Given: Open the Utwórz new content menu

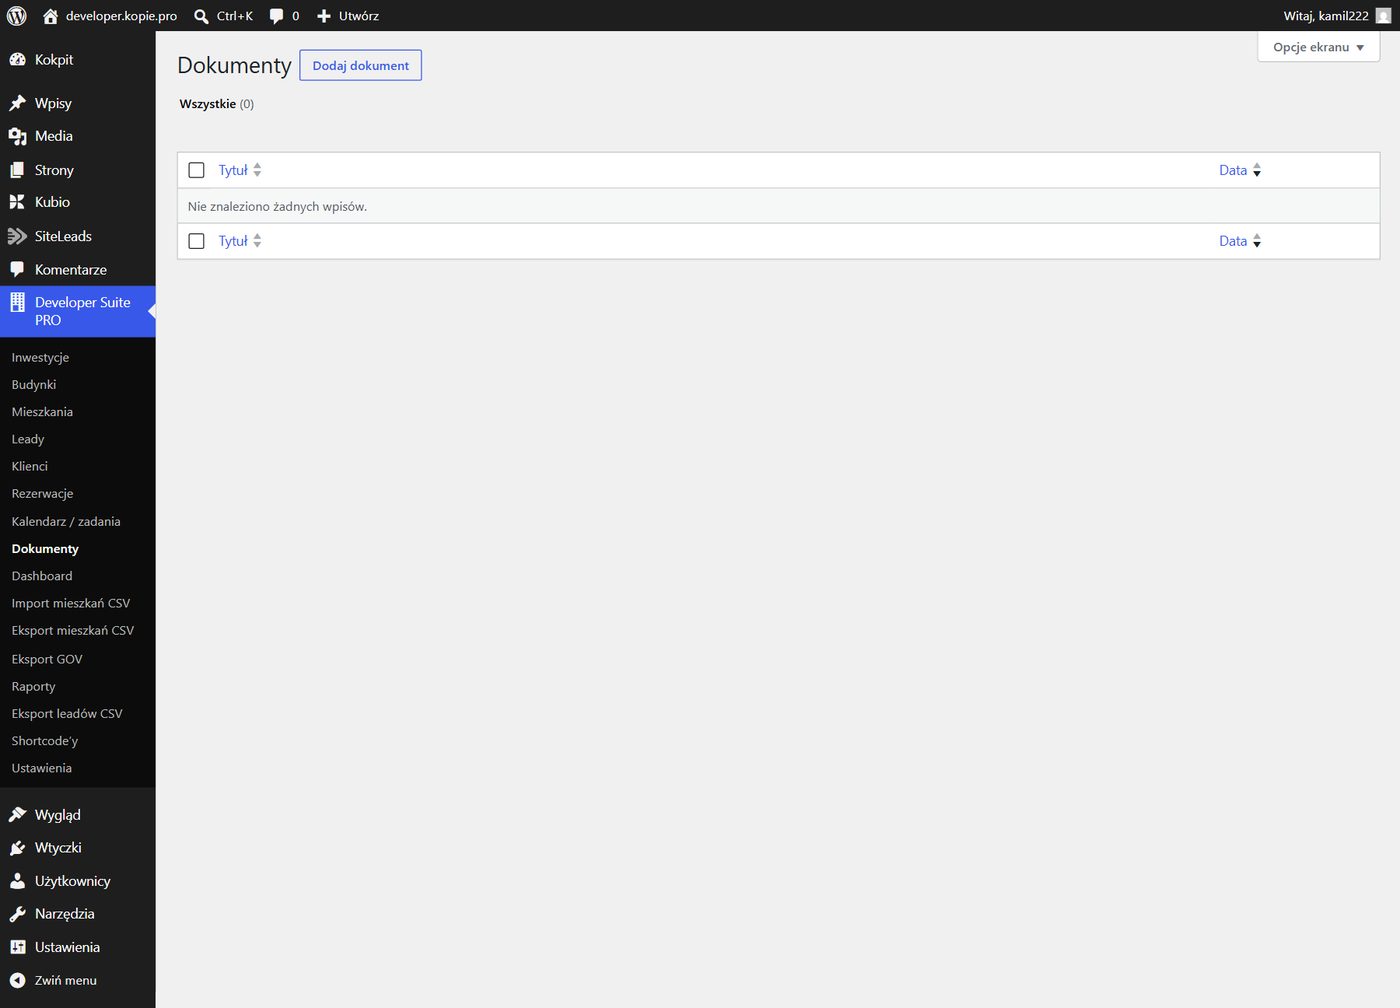Looking at the screenshot, I should click(x=359, y=16).
